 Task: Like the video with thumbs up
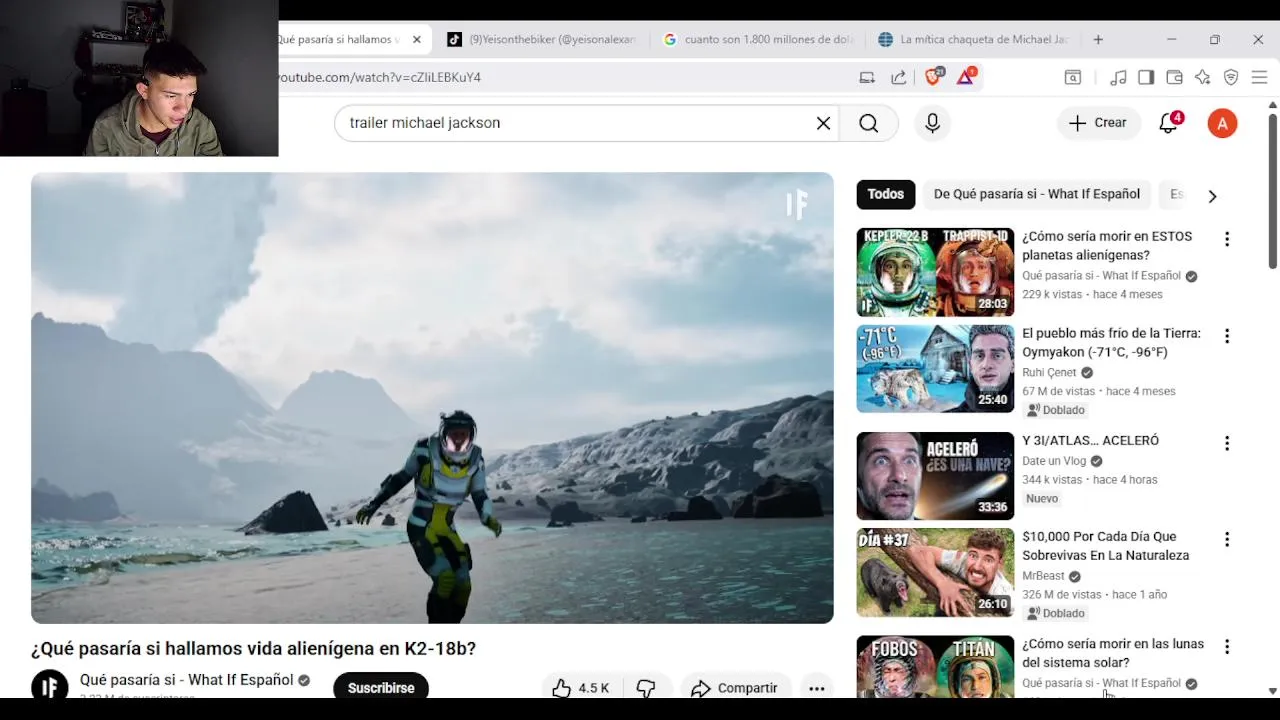pyautogui.click(x=562, y=688)
